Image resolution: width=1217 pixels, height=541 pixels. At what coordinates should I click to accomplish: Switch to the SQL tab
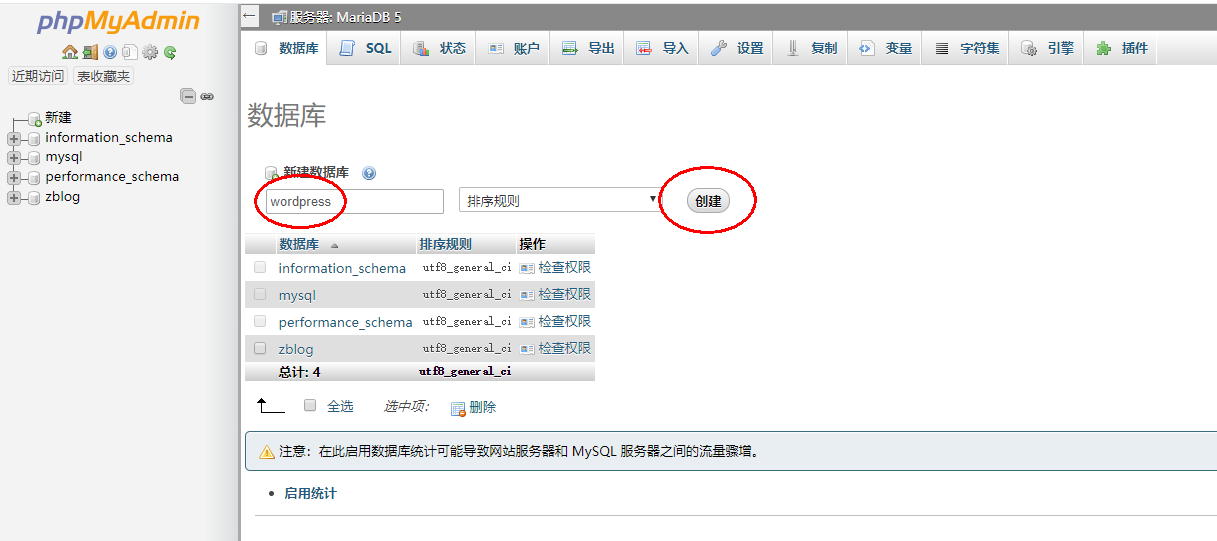click(x=367, y=48)
